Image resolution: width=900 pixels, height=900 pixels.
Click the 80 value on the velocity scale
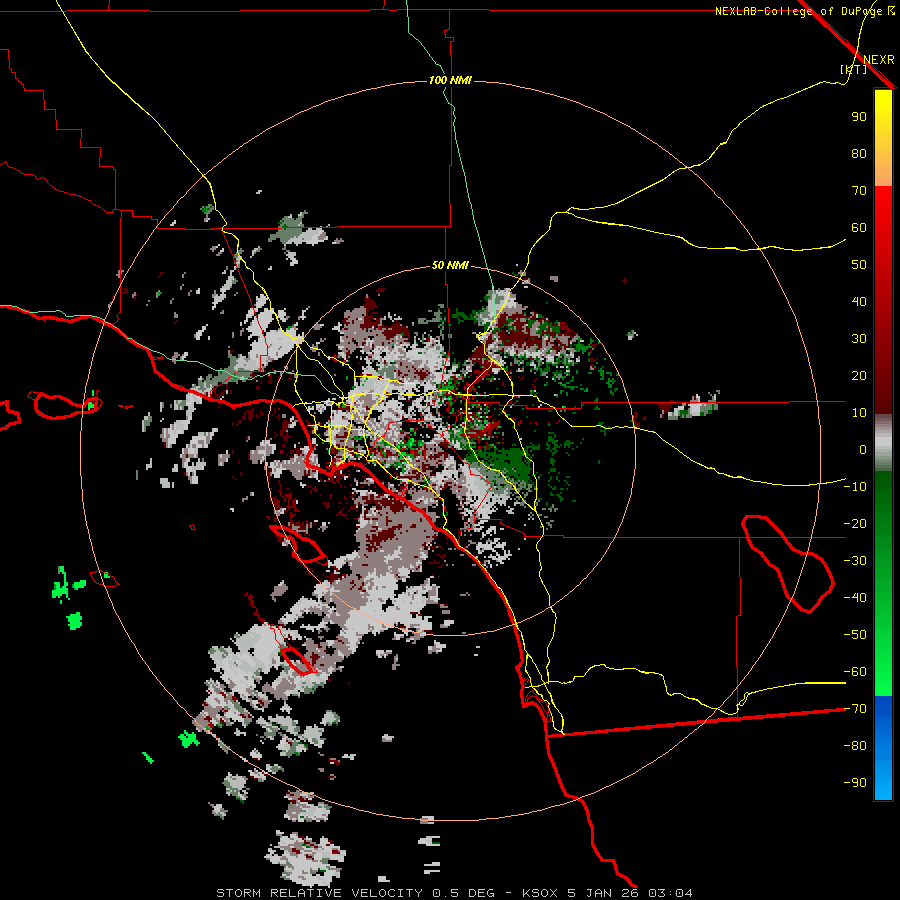(859, 154)
